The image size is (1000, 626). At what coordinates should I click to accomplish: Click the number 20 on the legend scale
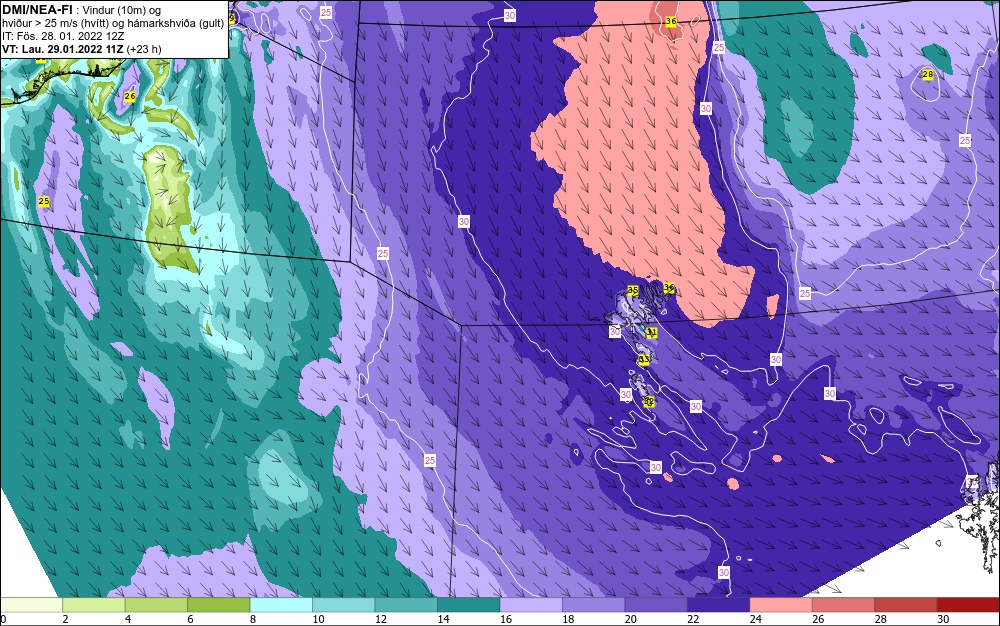pyautogui.click(x=631, y=619)
